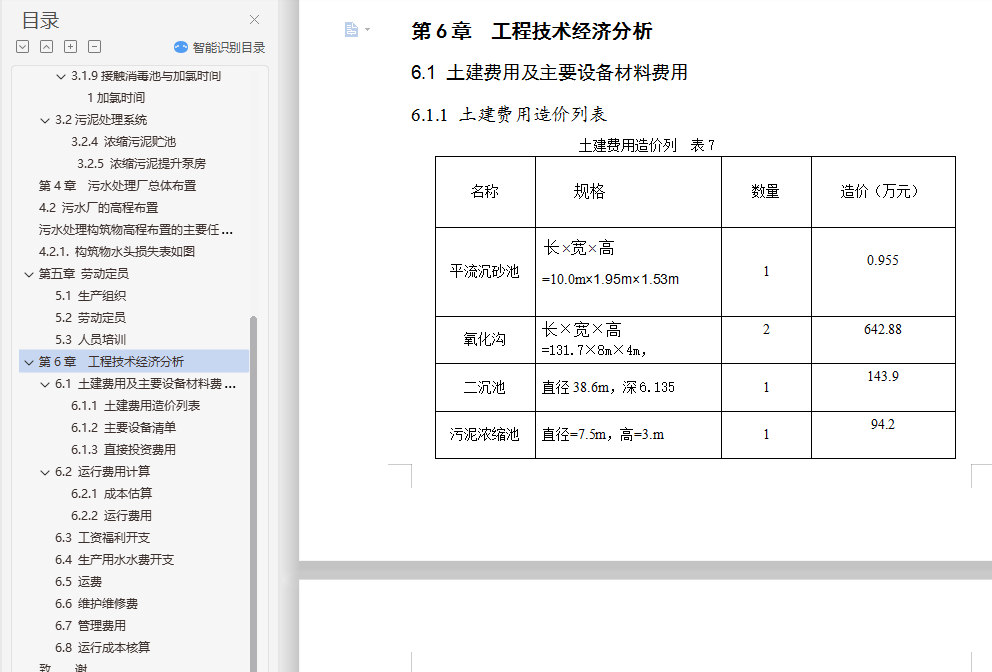992x672 pixels.
Task: Select 6.1.2 主要设备清单 in outline
Action: click(x=123, y=428)
